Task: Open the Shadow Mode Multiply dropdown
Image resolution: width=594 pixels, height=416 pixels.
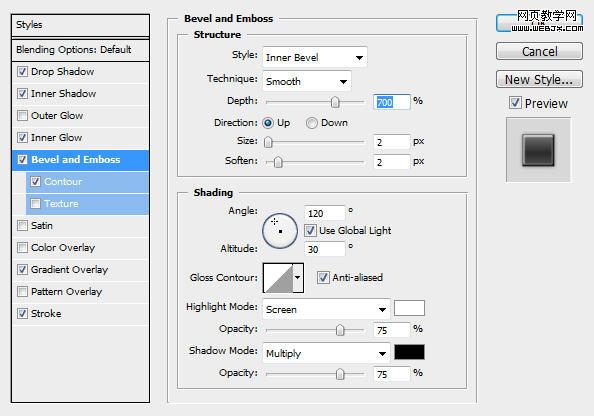Action: [x=326, y=353]
